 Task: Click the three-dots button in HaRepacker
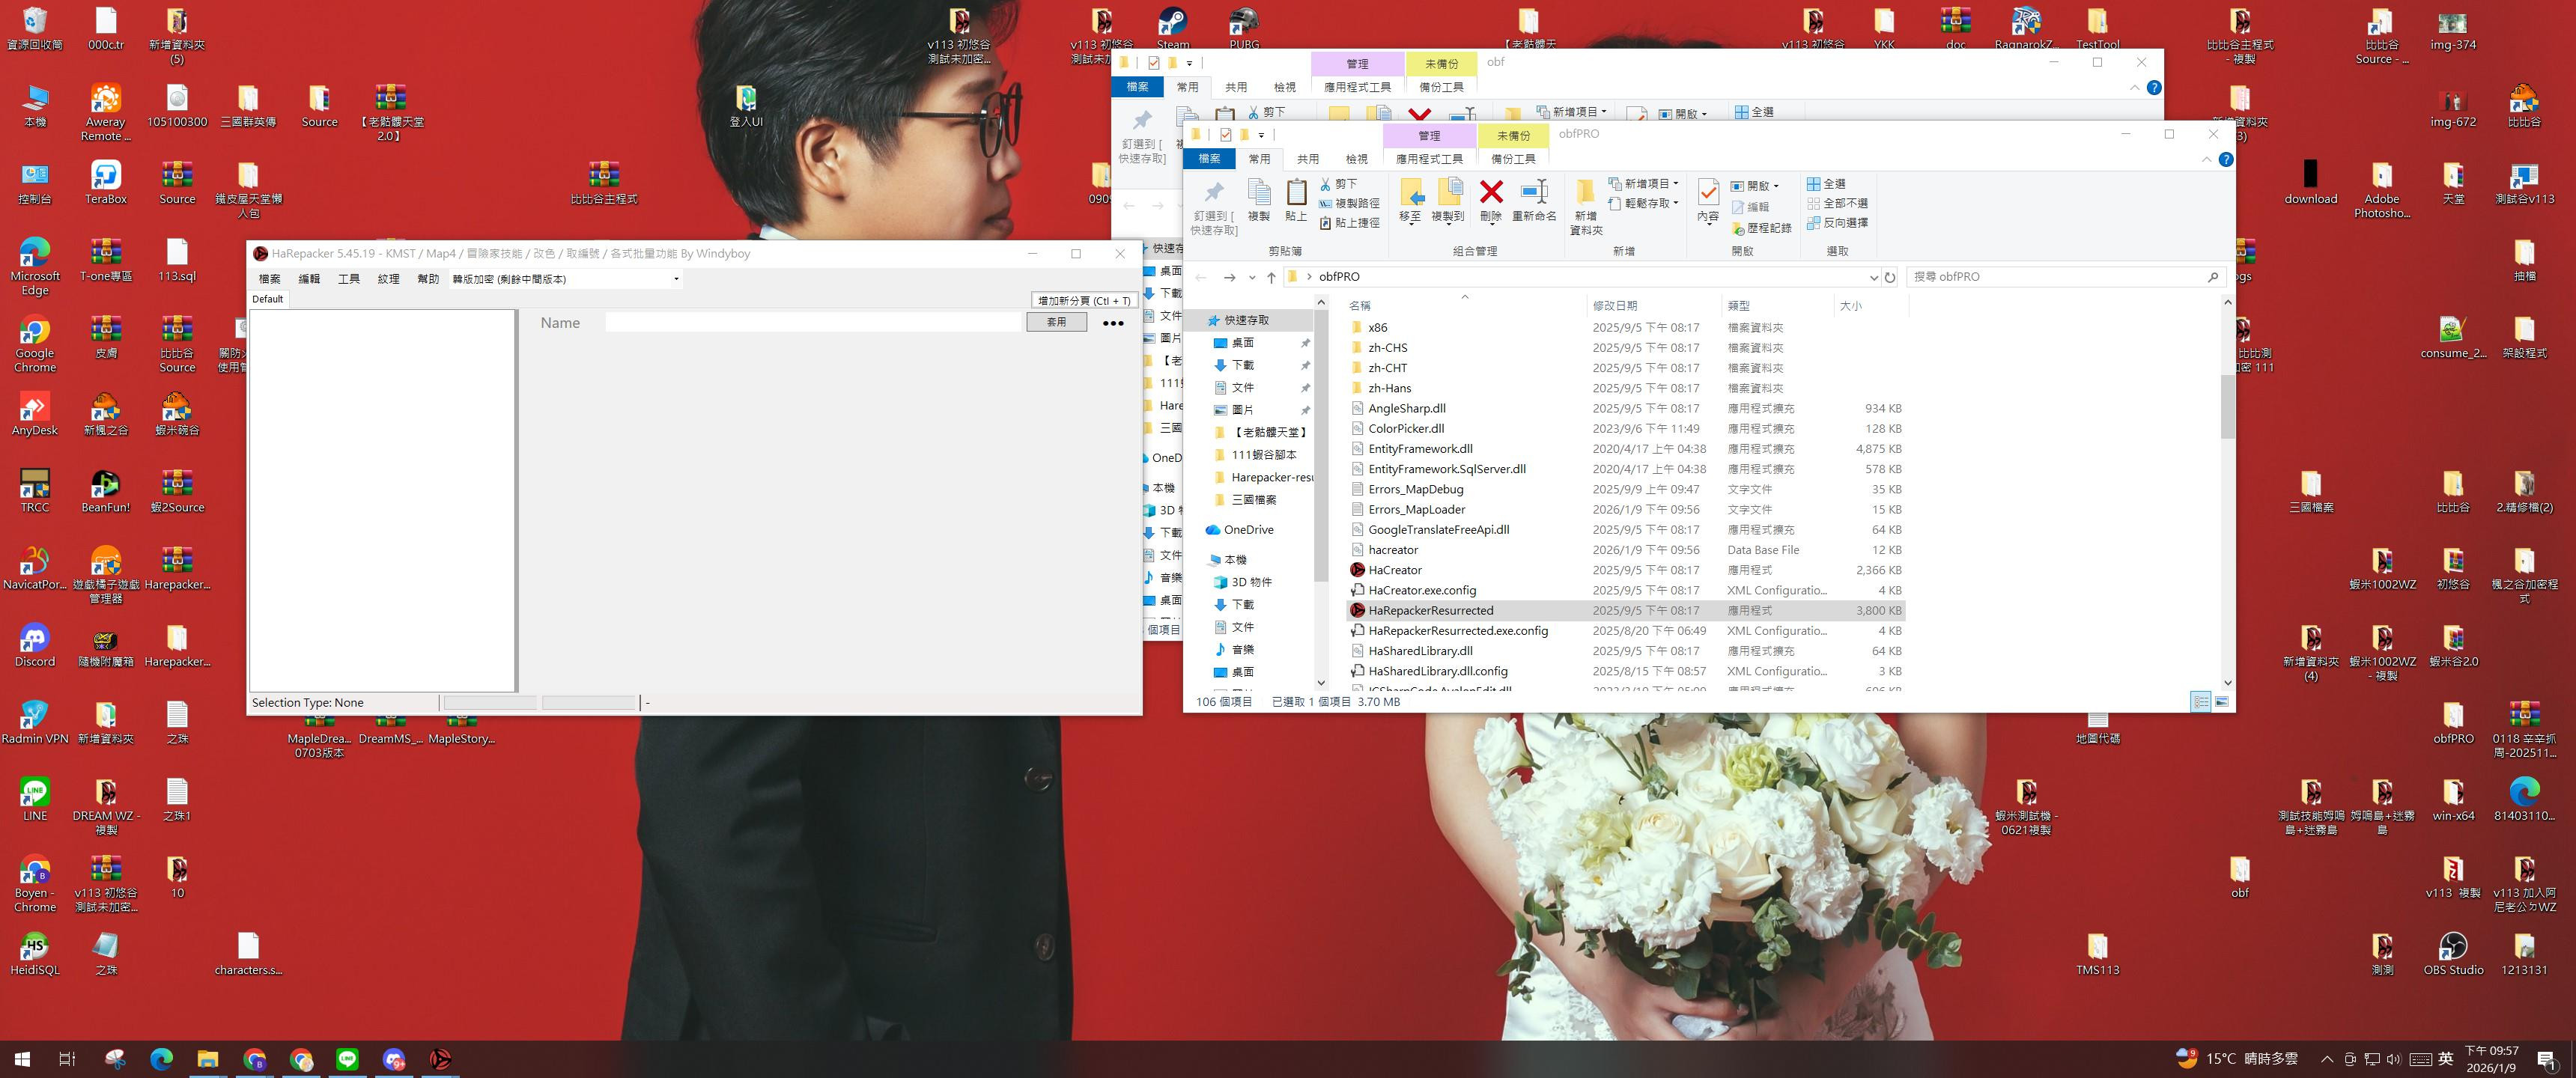coord(1112,323)
